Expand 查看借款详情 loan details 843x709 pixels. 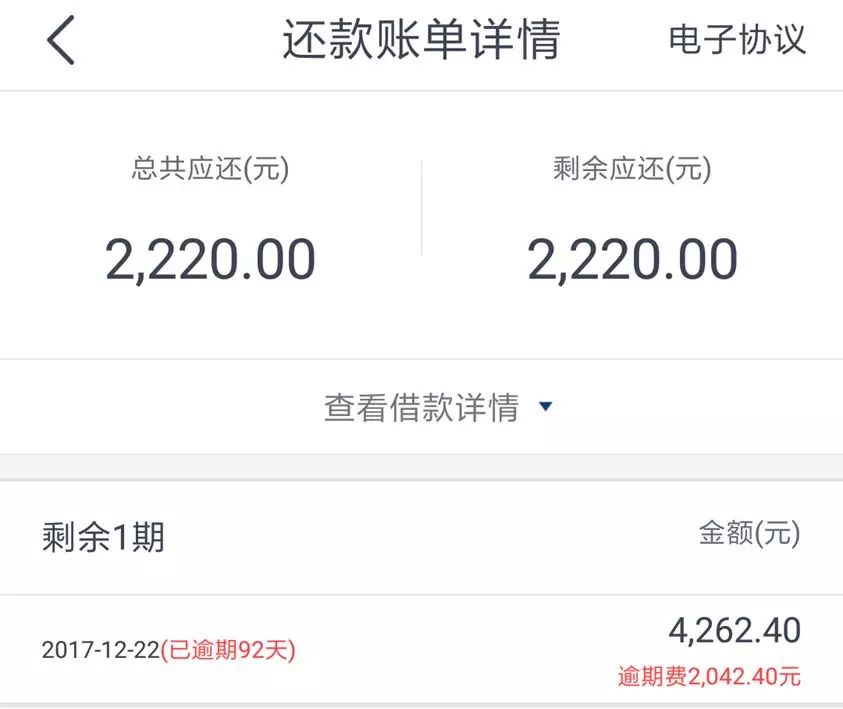421,407
